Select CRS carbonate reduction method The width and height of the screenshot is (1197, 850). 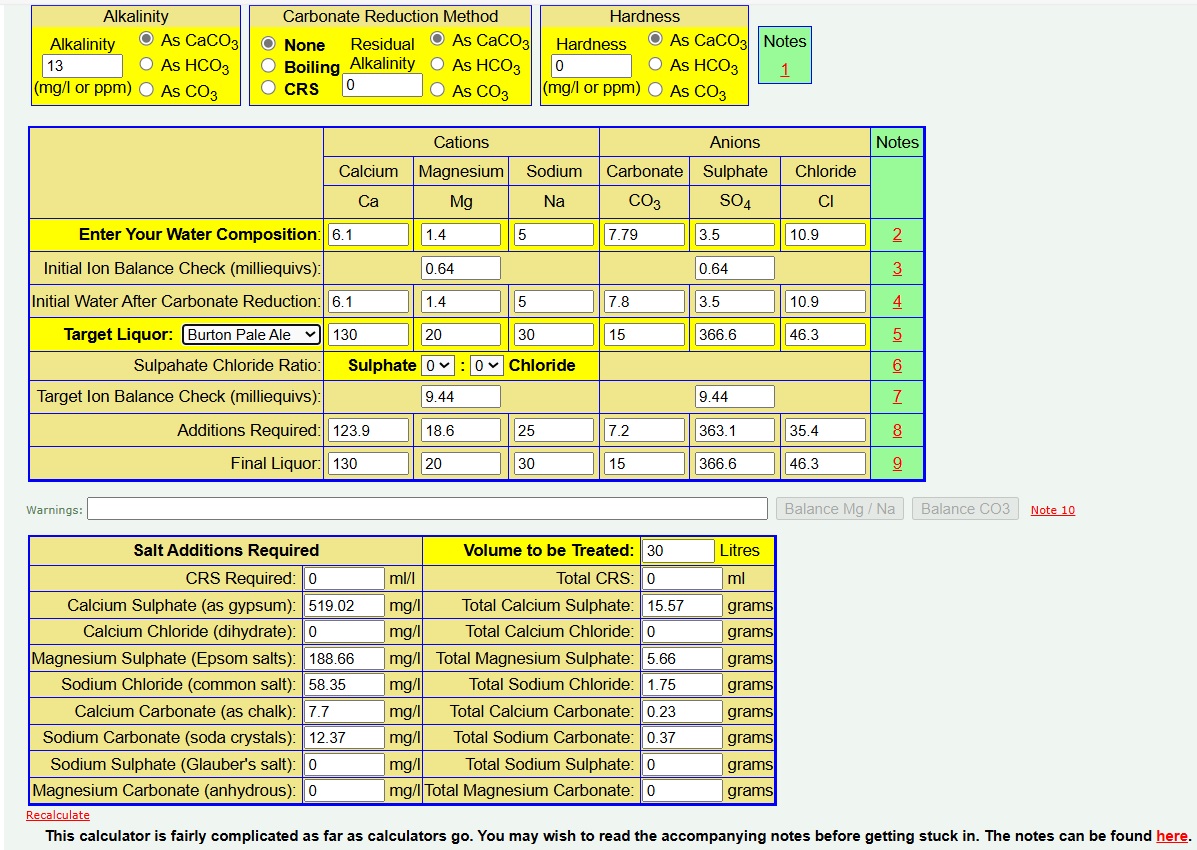pos(268,87)
